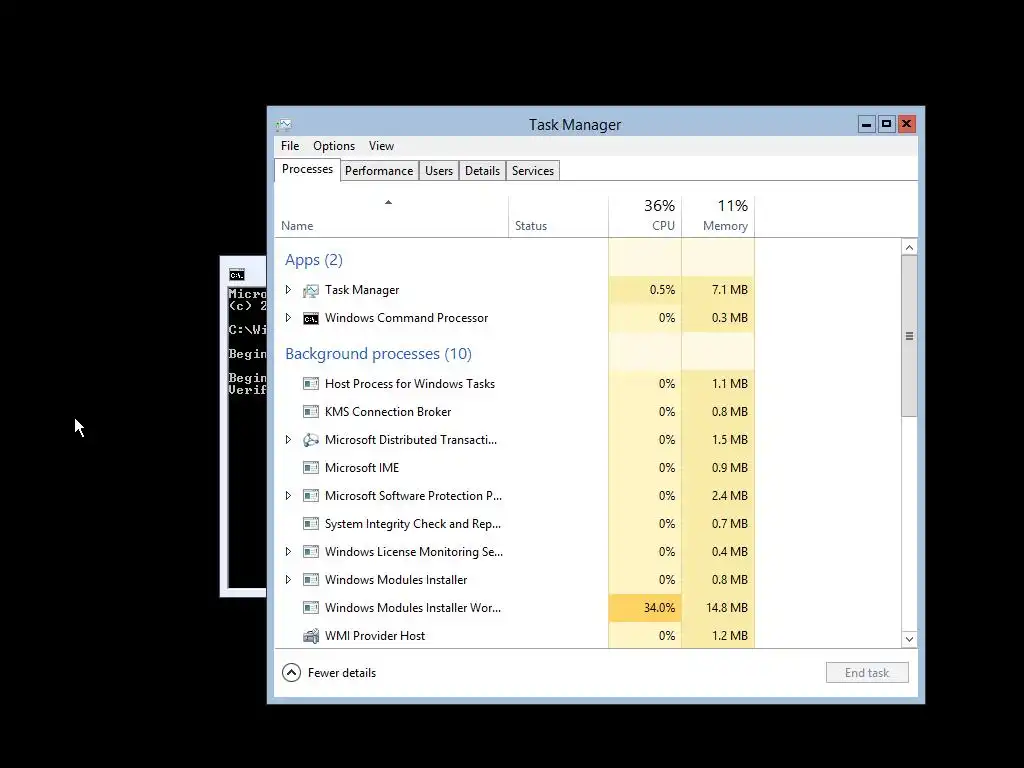
Task: Open the Options menu
Action: pyautogui.click(x=334, y=146)
